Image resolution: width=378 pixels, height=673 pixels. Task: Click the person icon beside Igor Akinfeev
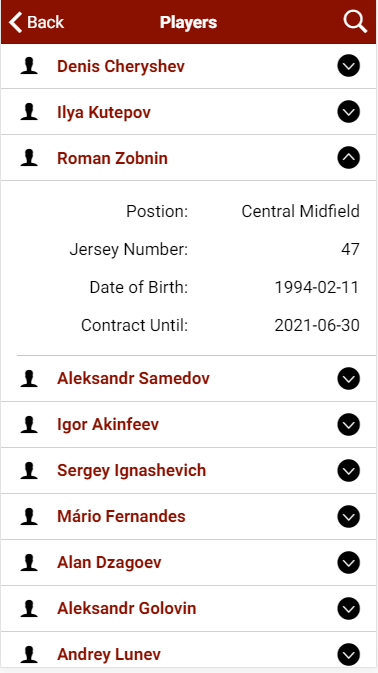point(29,424)
